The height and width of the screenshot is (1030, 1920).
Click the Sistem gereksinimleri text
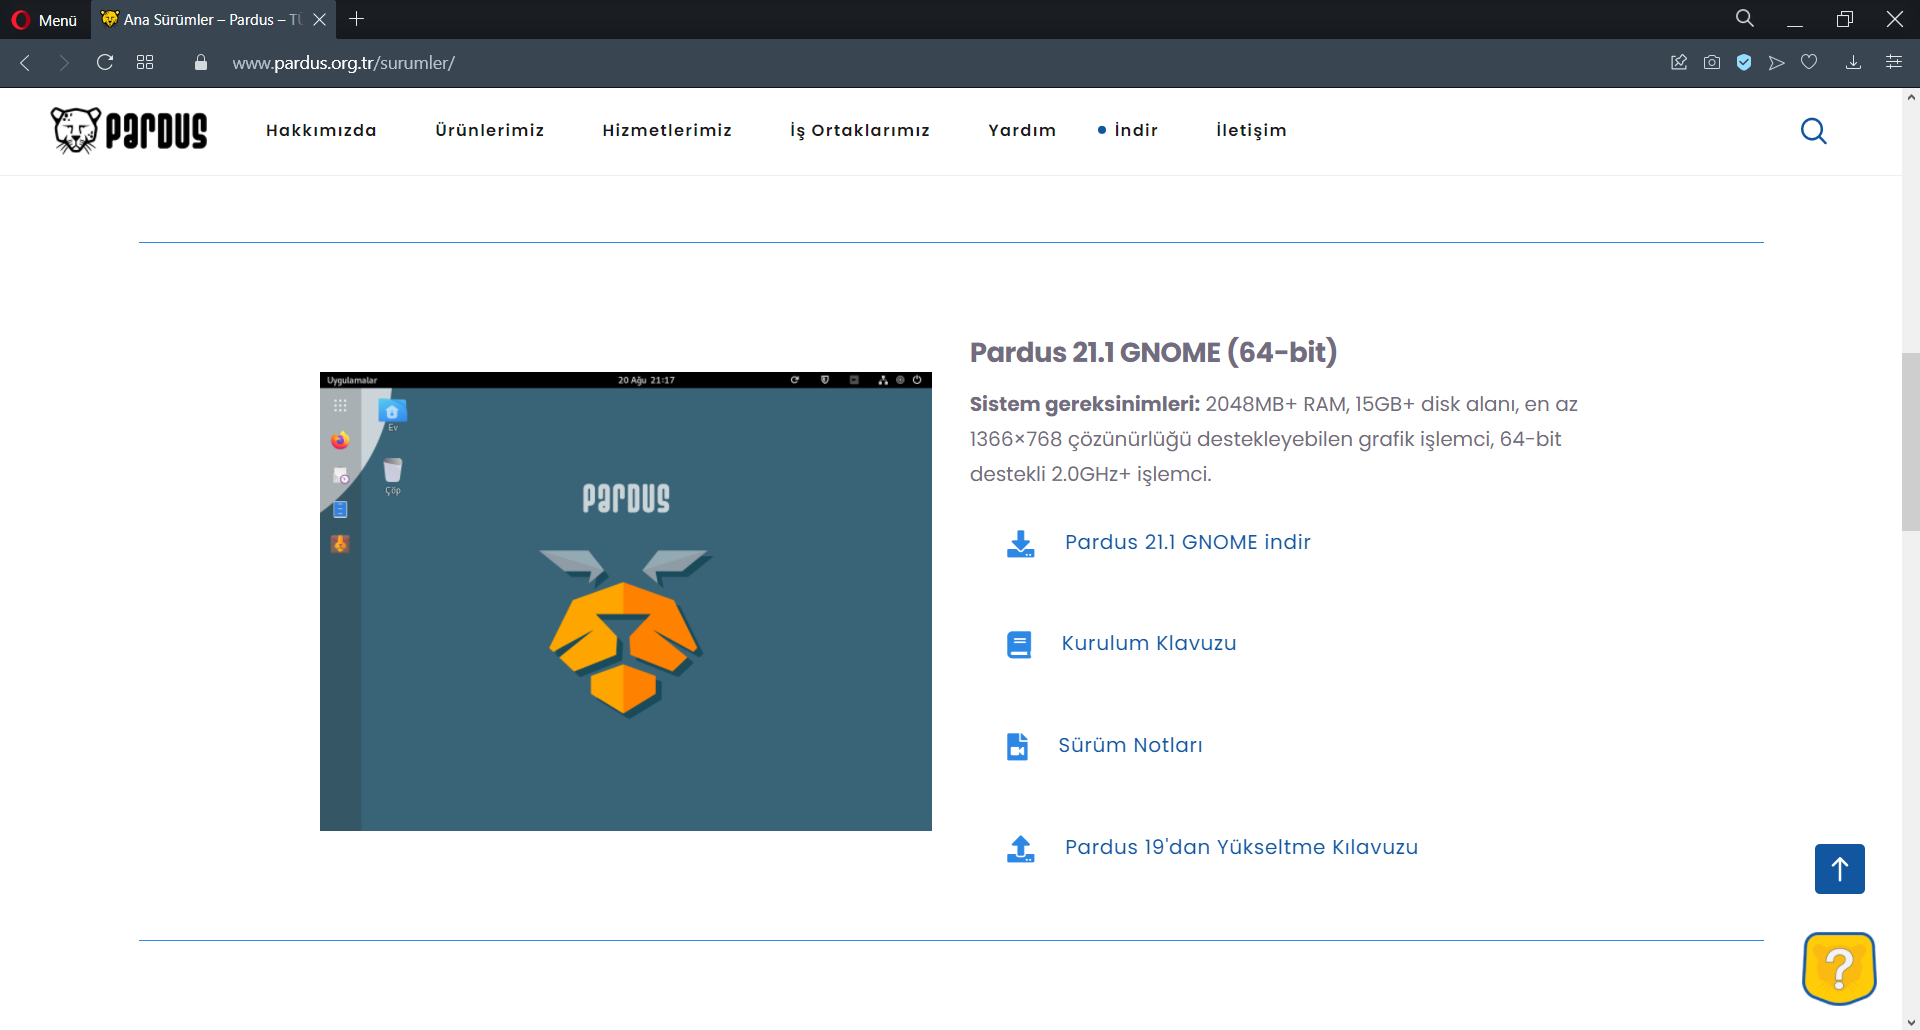pyautogui.click(x=1084, y=404)
